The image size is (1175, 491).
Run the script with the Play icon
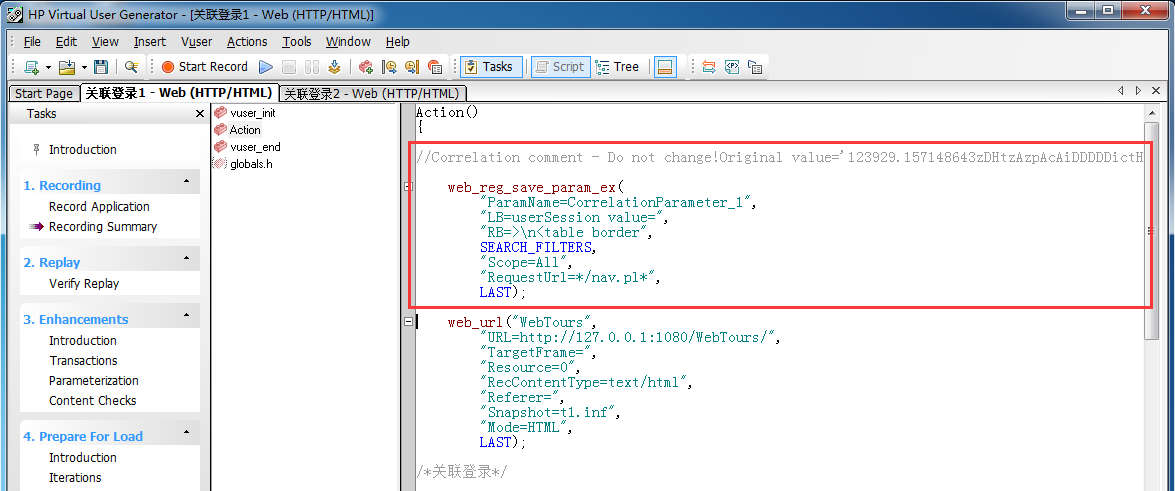(265, 67)
